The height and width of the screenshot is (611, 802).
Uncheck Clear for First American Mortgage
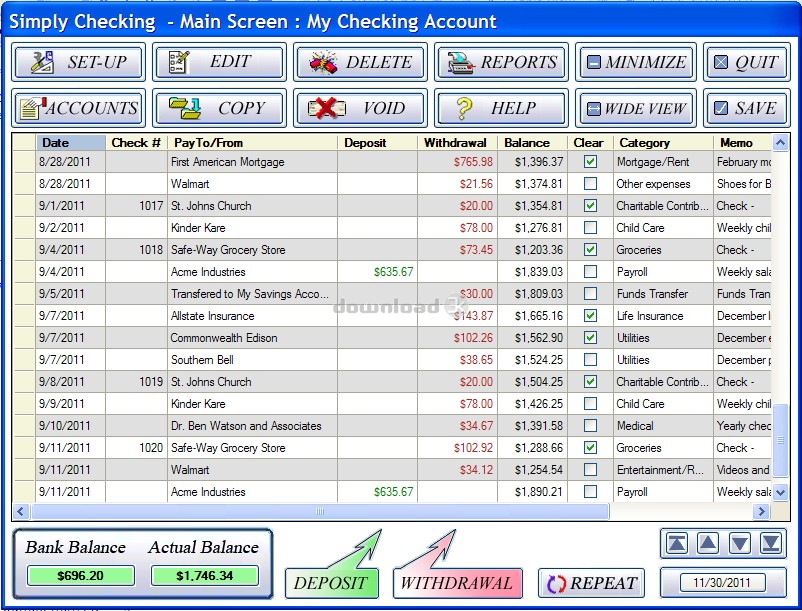click(590, 162)
